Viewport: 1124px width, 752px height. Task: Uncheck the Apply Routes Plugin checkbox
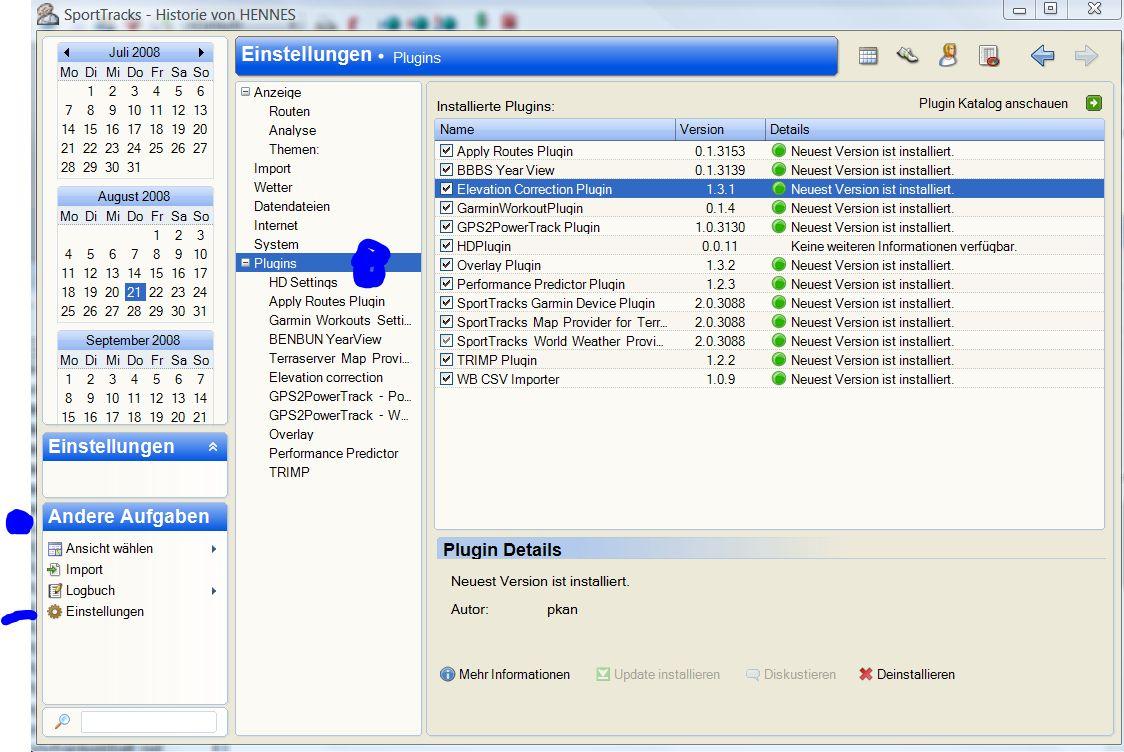(447, 151)
